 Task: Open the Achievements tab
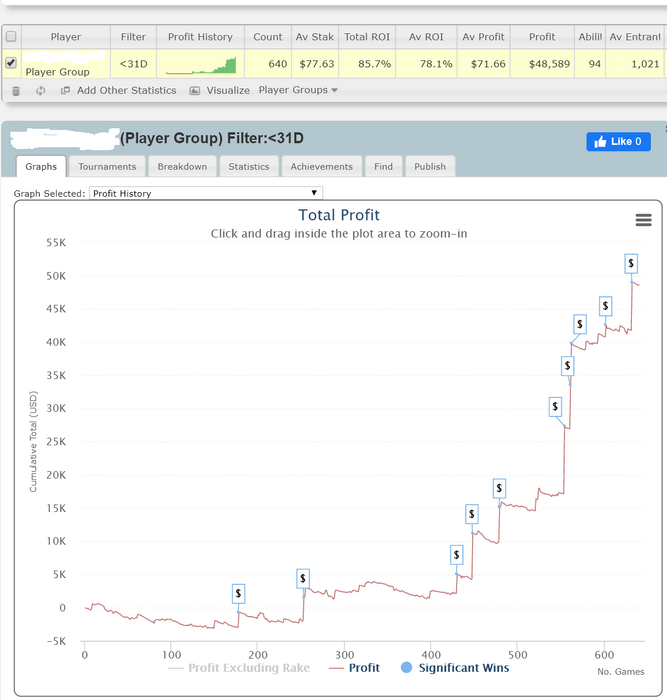pyautogui.click(x=321, y=167)
